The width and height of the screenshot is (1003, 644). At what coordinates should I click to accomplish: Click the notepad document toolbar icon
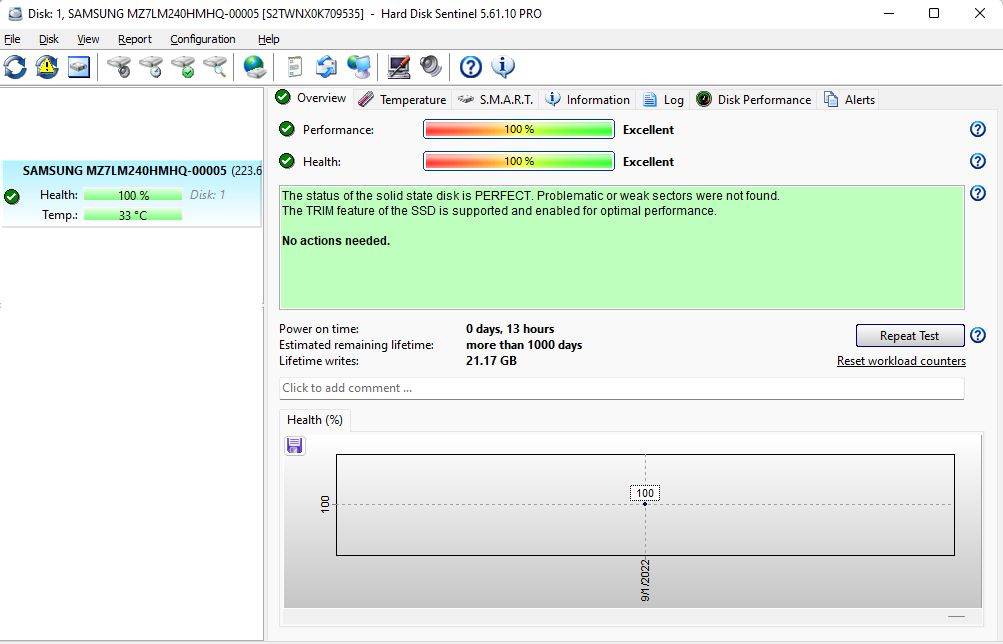point(294,67)
